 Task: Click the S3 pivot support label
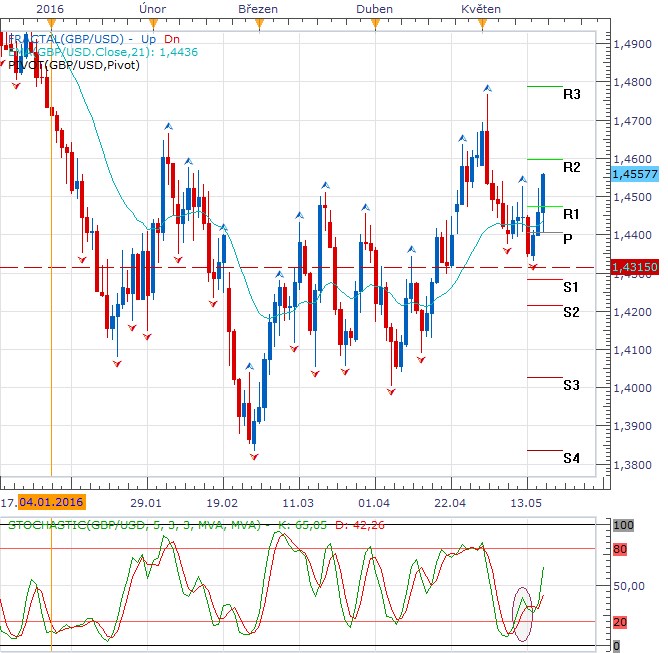point(570,385)
